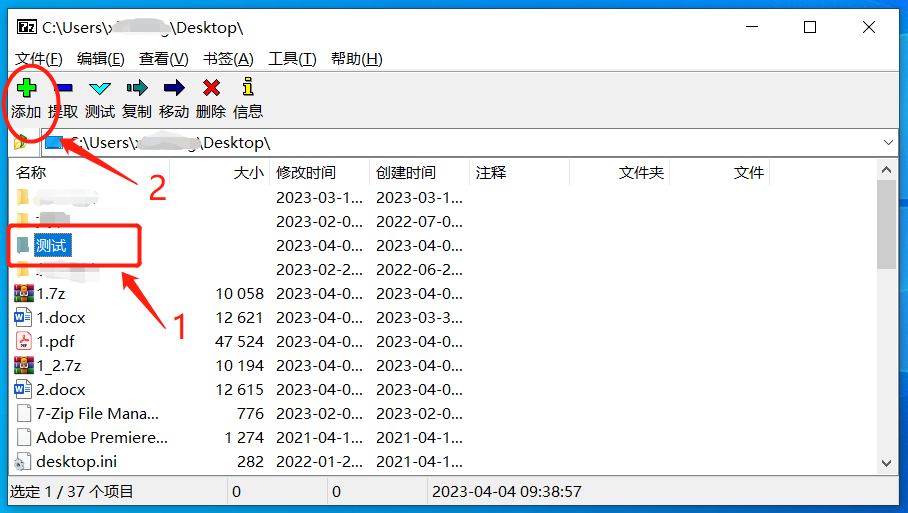Open the 书签(A) menu
The image size is (908, 513).
[x=229, y=59]
